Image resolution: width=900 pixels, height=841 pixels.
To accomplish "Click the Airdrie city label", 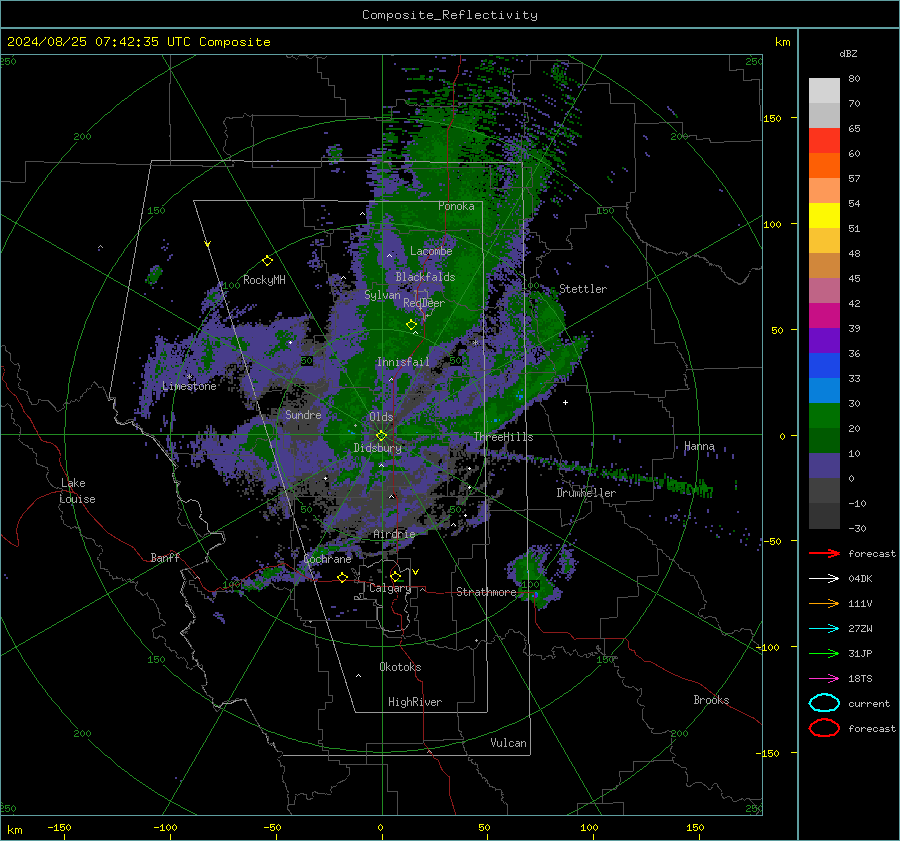I will [x=394, y=534].
